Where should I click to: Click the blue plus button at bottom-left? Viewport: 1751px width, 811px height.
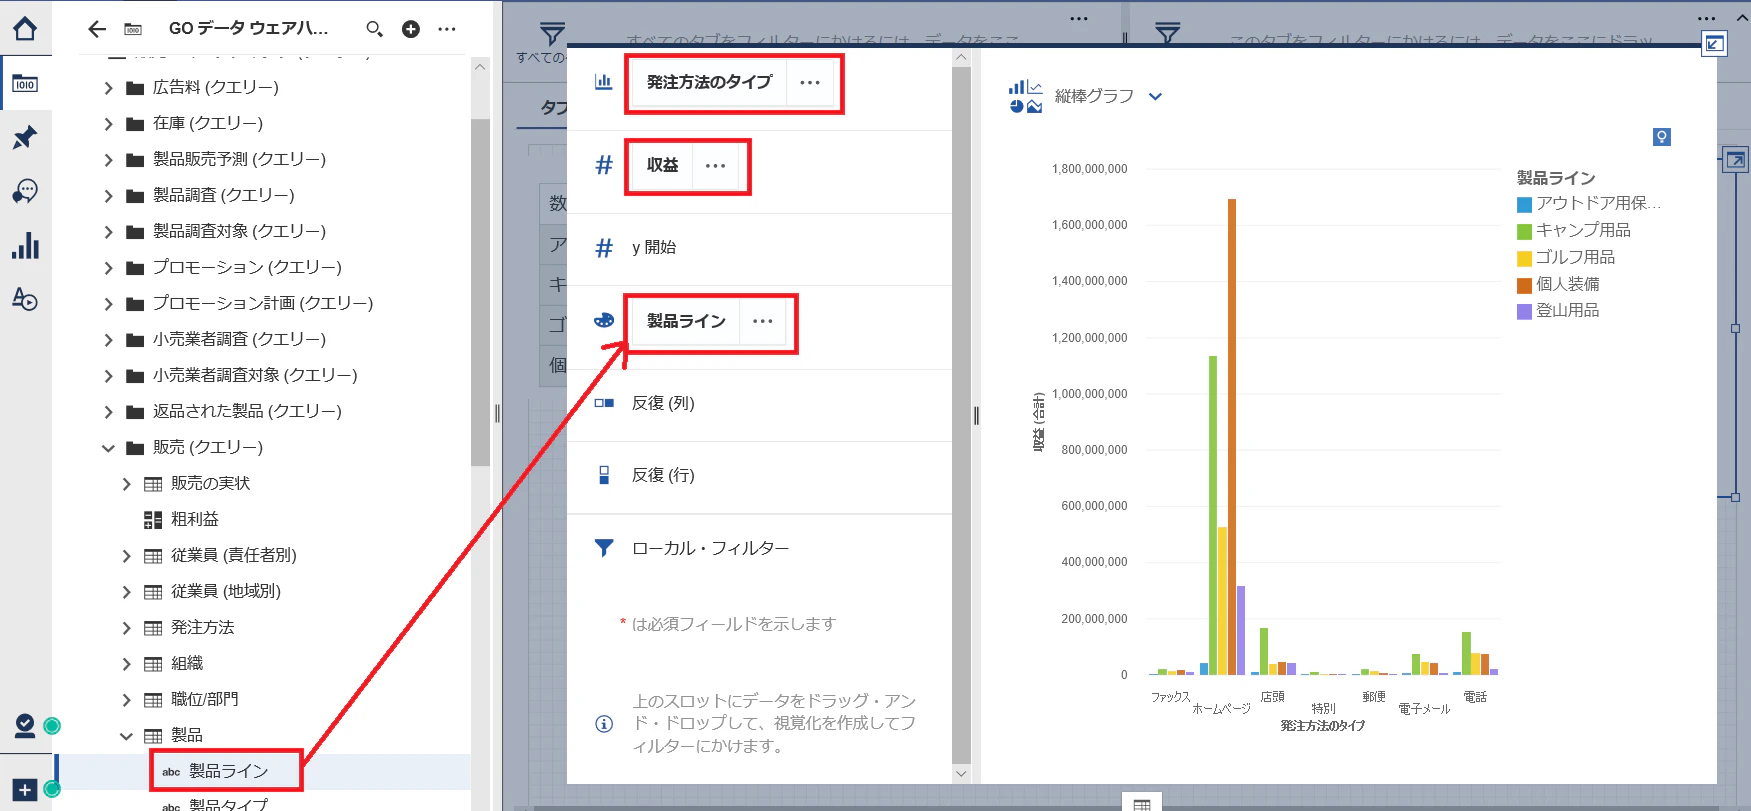25,790
